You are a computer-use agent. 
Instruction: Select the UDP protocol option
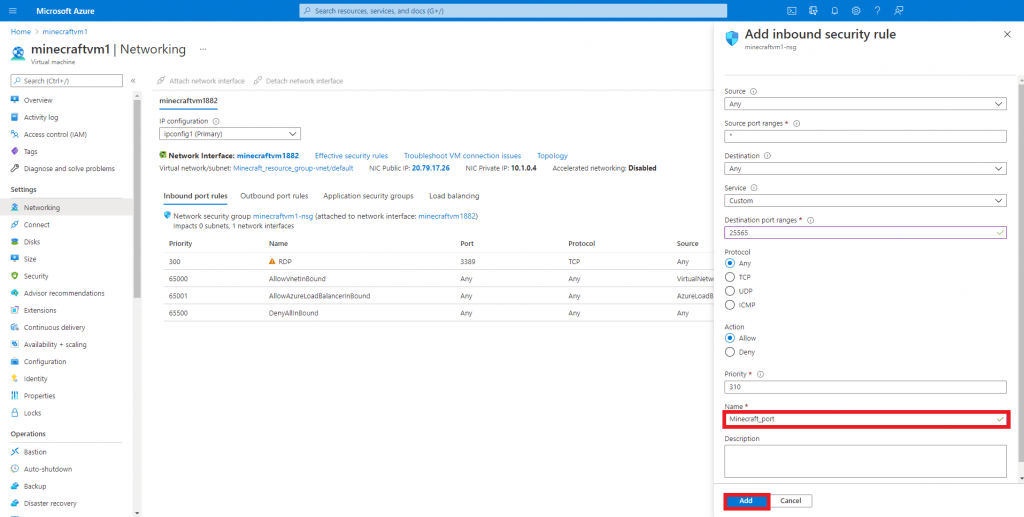point(730,291)
